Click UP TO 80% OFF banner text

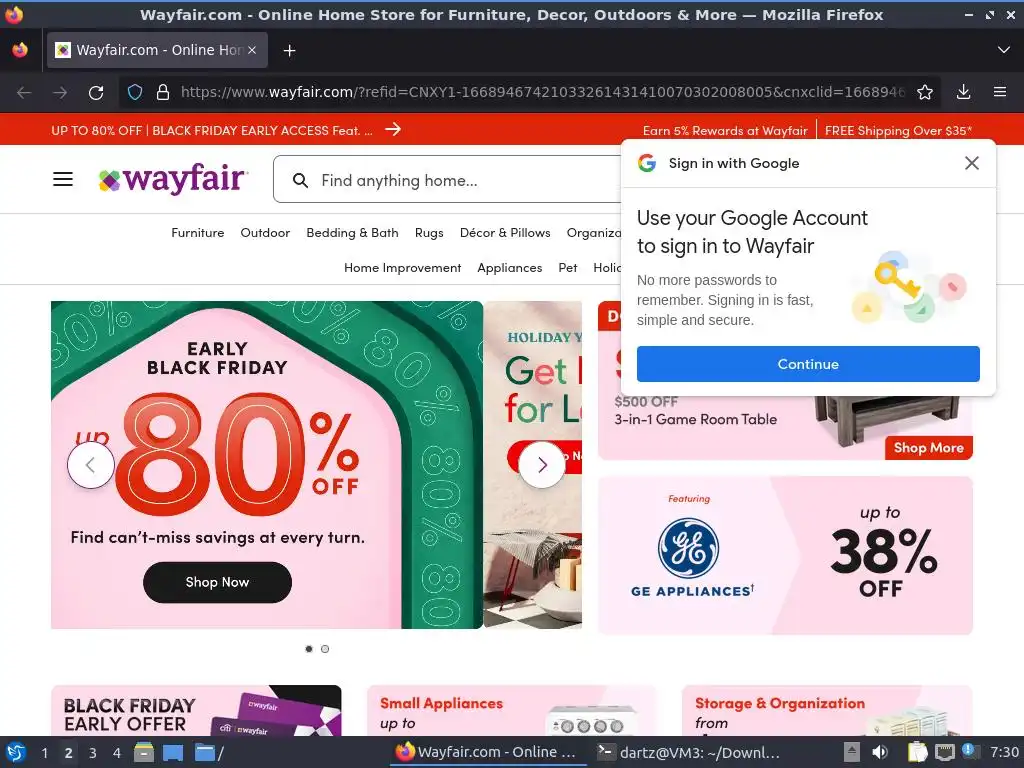[x=212, y=131]
